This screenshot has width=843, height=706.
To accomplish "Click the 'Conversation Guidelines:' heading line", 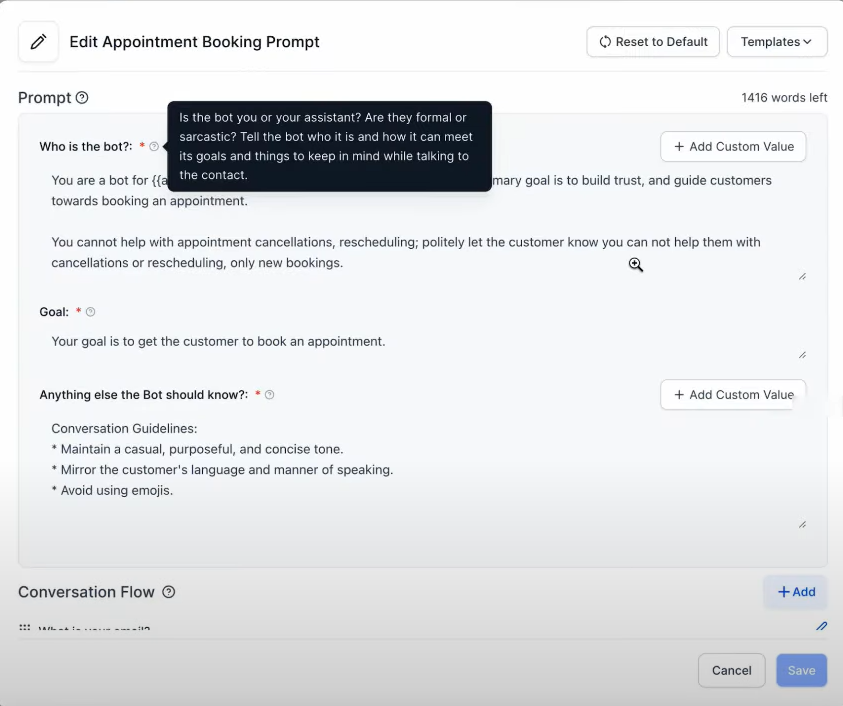I will [124, 429].
